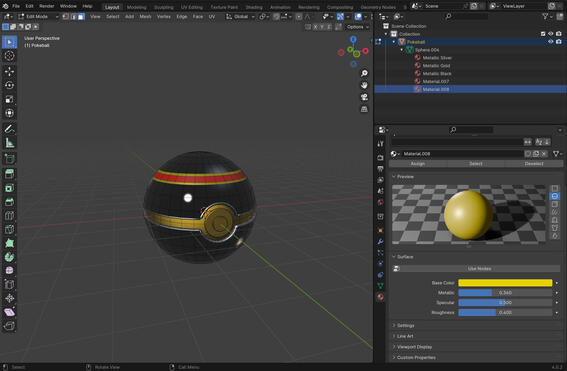Switch perspective/orthographic with the grid icon

(364, 109)
